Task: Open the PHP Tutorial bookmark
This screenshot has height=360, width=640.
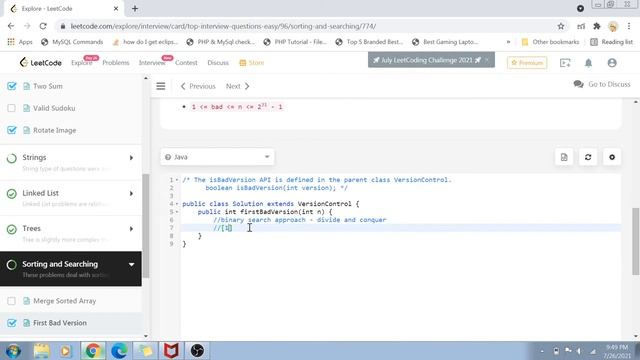Action: (x=295, y=42)
